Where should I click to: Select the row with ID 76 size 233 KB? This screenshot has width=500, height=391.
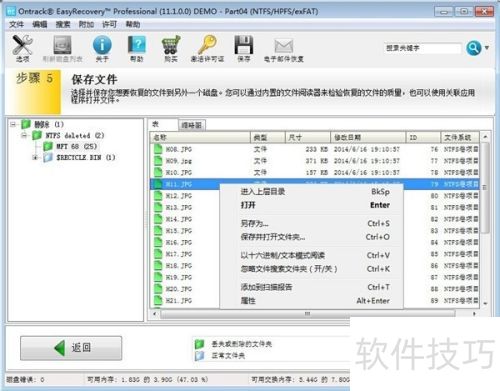[x=315, y=149]
